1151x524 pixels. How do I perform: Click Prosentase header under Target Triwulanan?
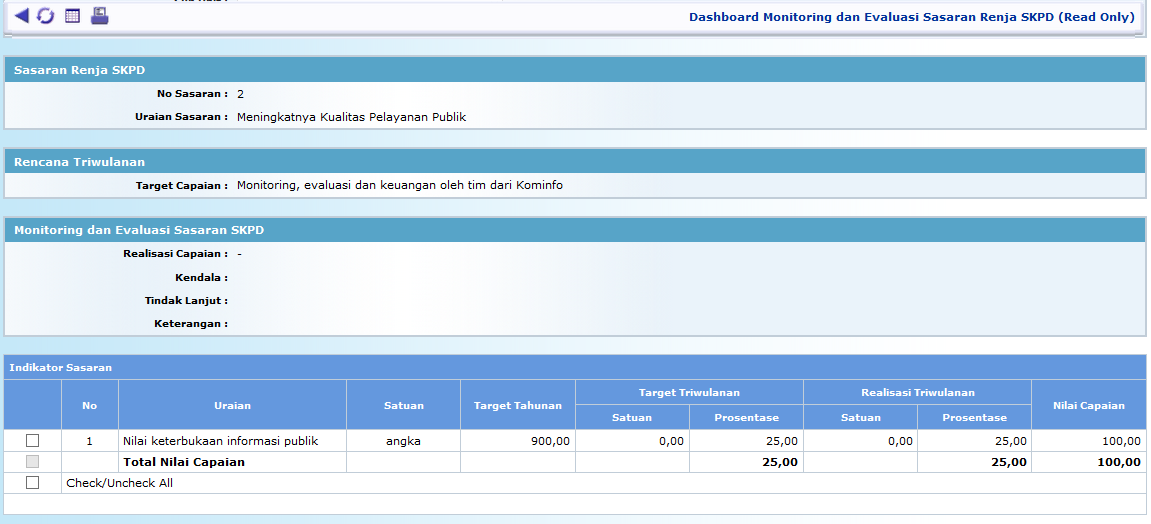pos(746,417)
